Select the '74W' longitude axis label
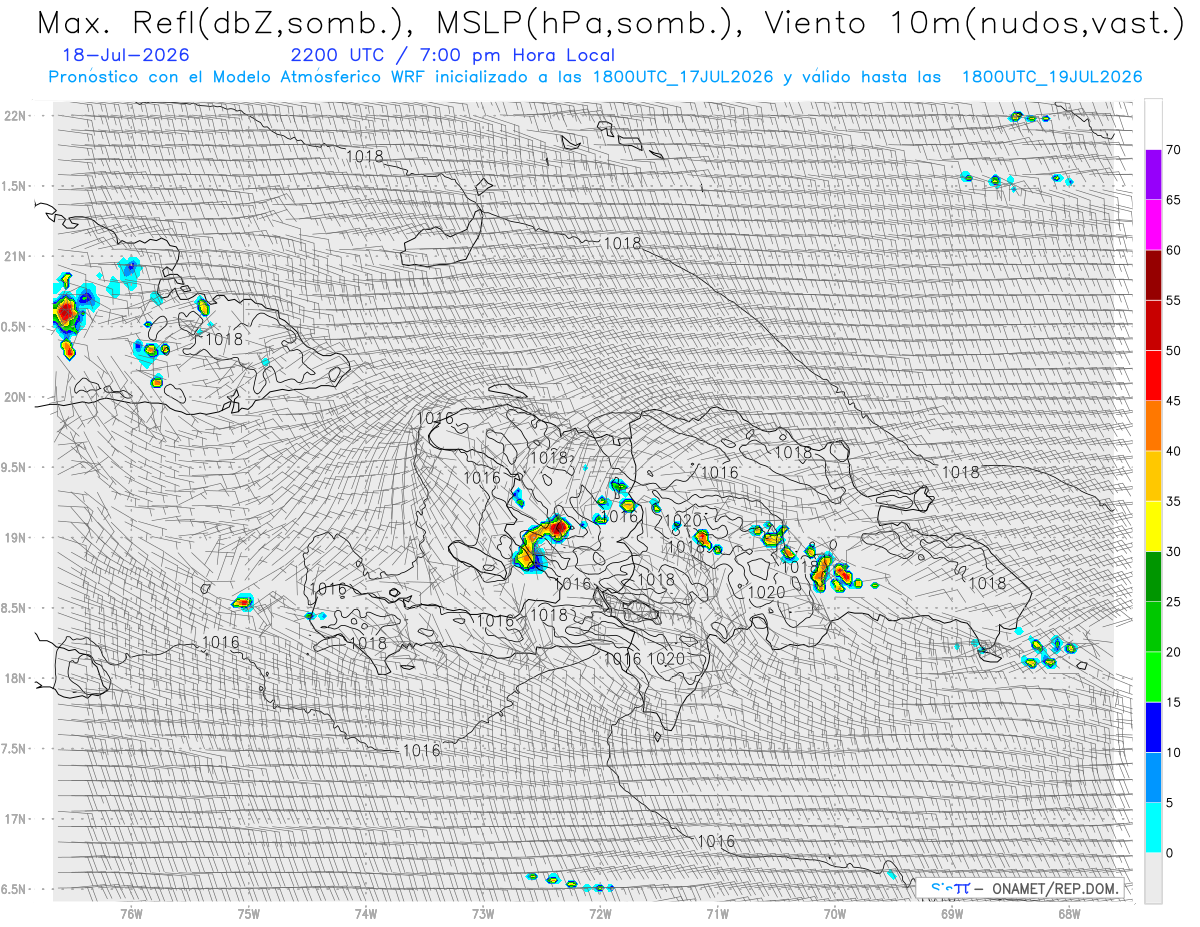The height and width of the screenshot is (927, 1200). [366, 914]
